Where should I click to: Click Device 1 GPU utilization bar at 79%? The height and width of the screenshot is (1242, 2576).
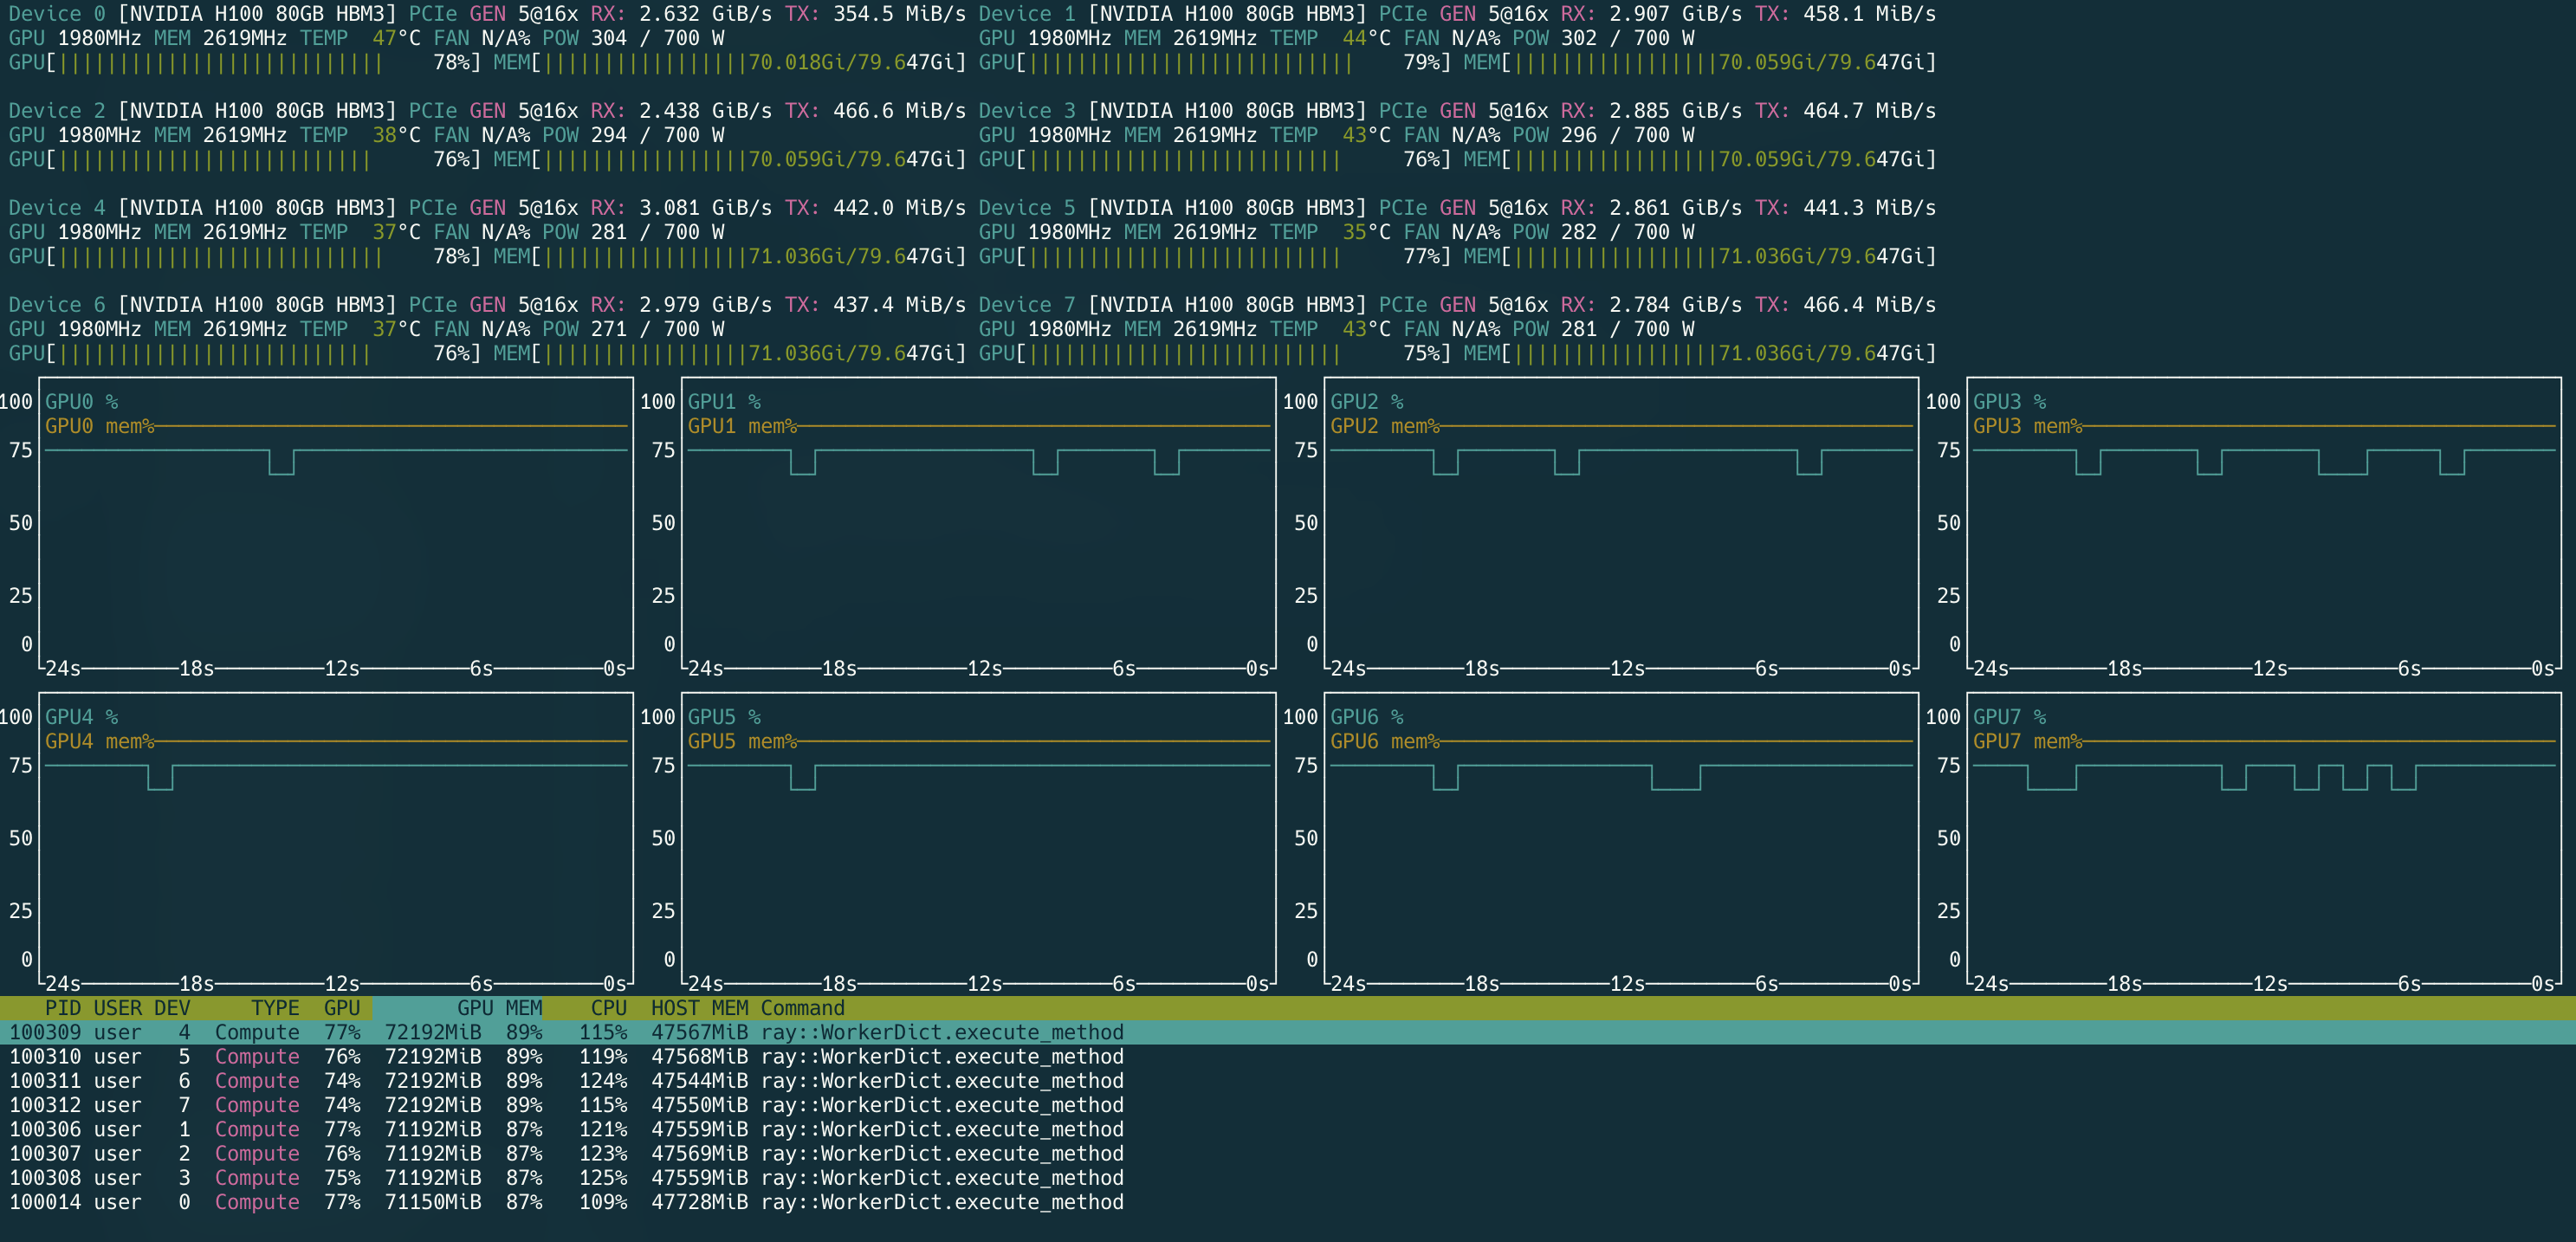[x=1215, y=63]
